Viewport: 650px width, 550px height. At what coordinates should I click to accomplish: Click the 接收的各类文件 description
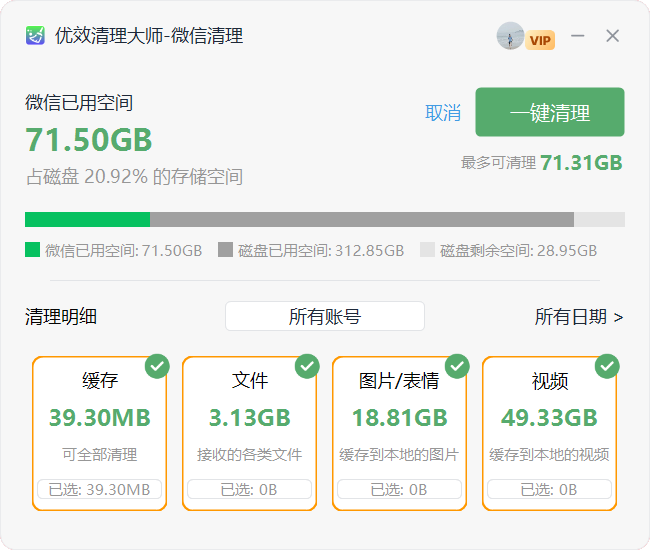coord(250,455)
